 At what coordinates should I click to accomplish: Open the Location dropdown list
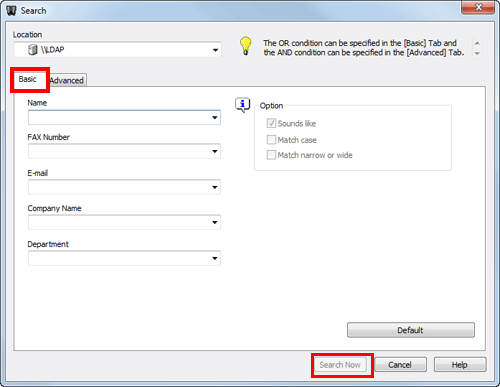(215, 50)
